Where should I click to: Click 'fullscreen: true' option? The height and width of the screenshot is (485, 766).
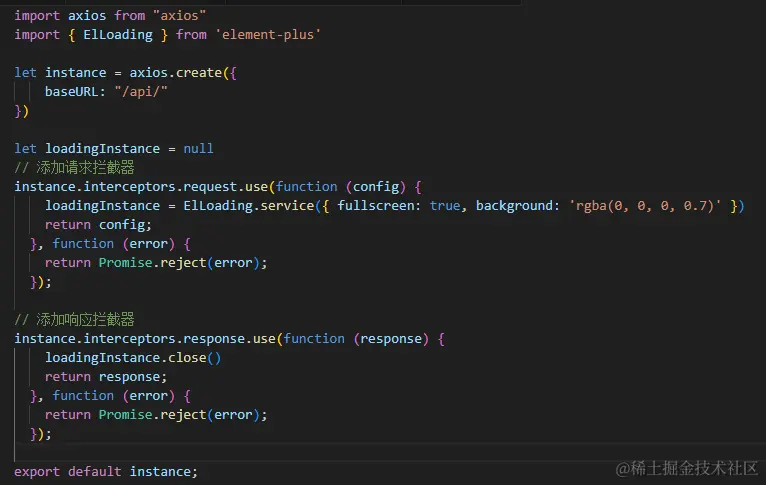tap(399, 206)
